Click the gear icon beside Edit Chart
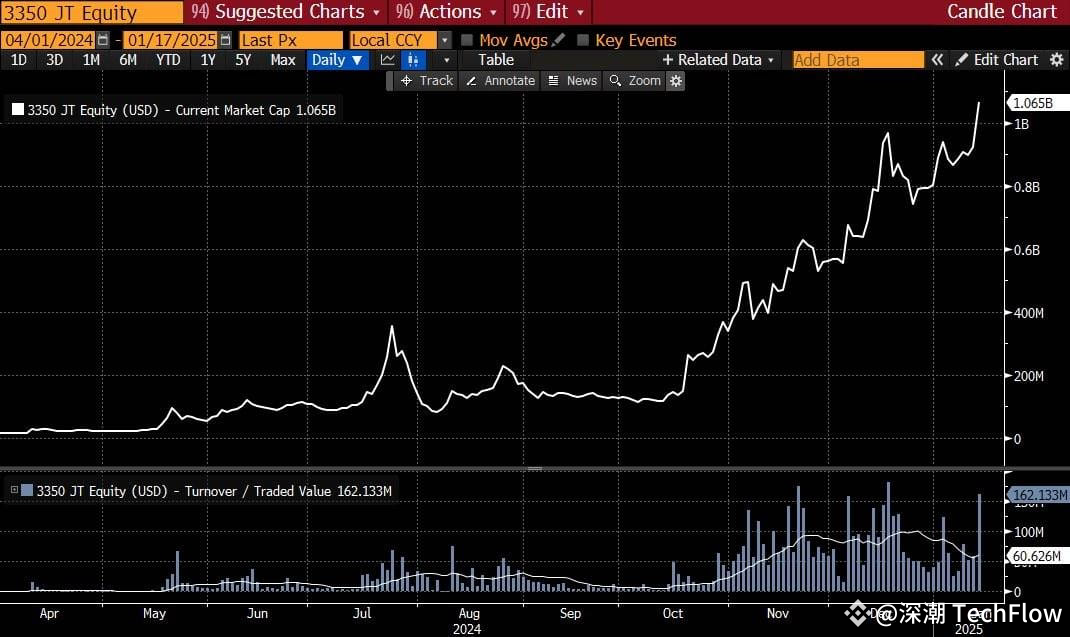The height and width of the screenshot is (637, 1070). [x=1057, y=60]
